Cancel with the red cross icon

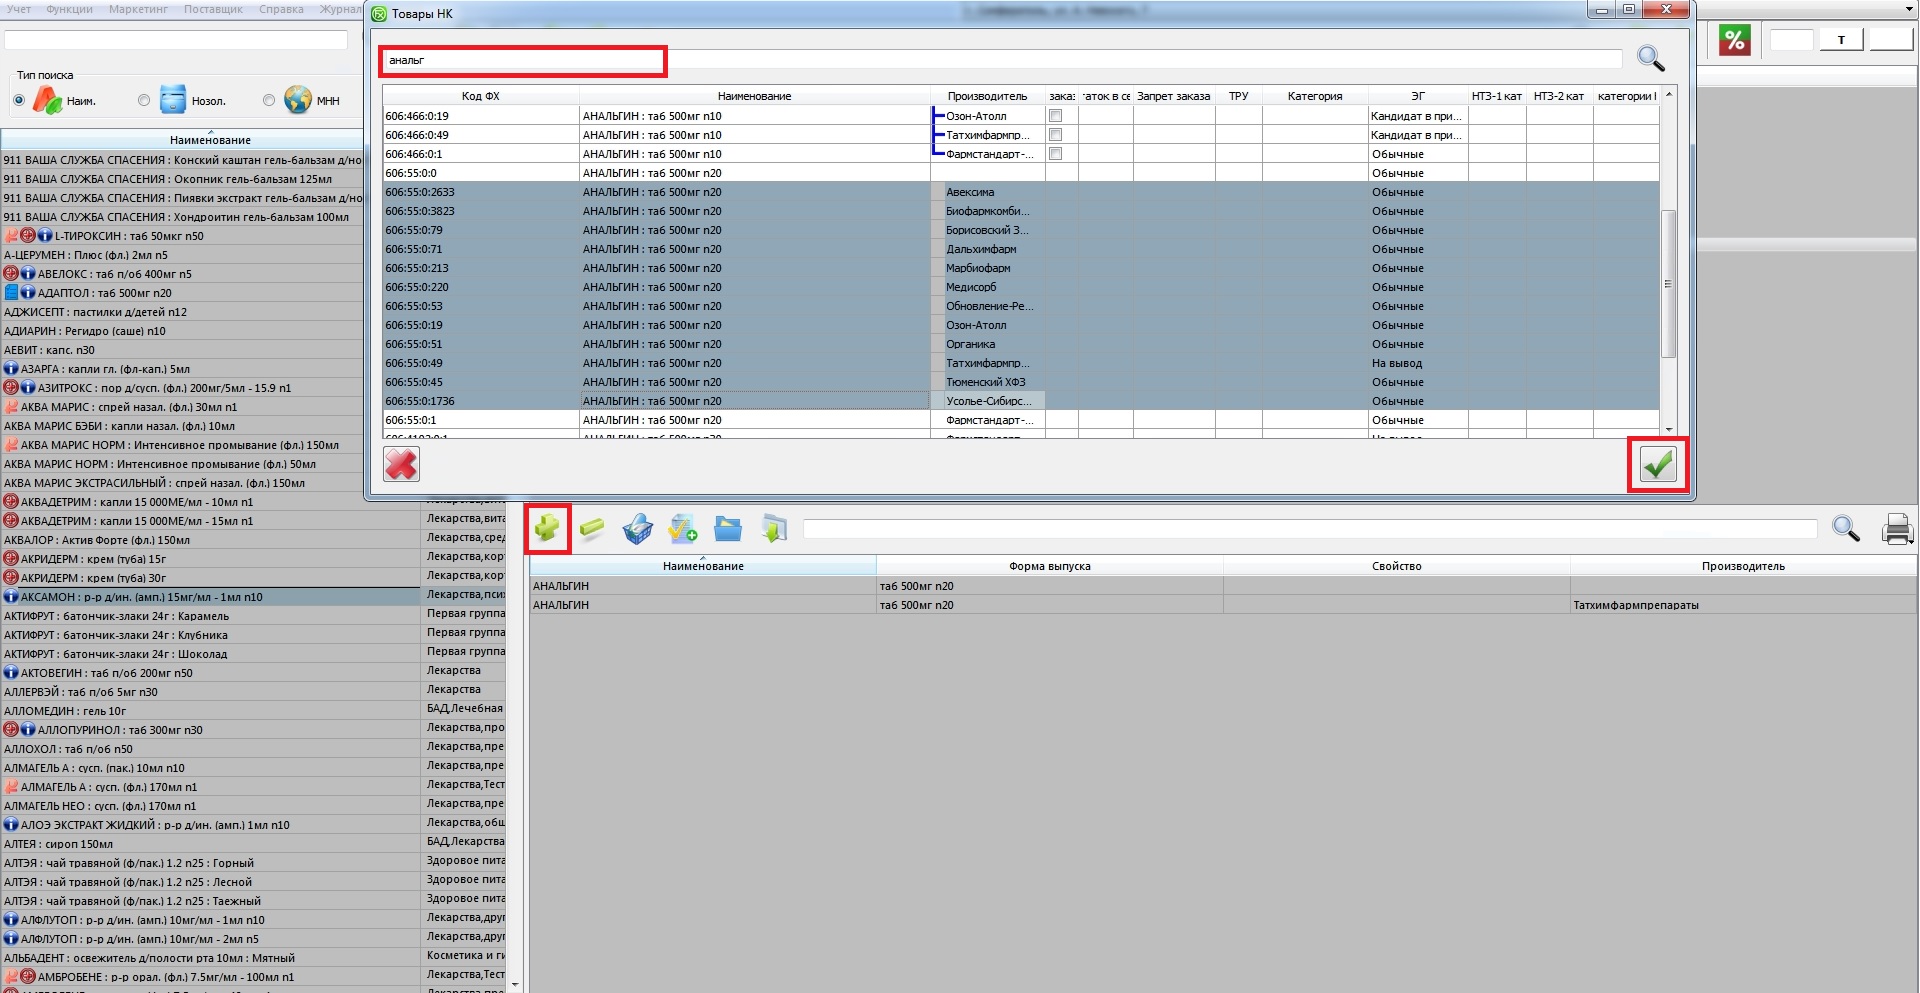402,464
